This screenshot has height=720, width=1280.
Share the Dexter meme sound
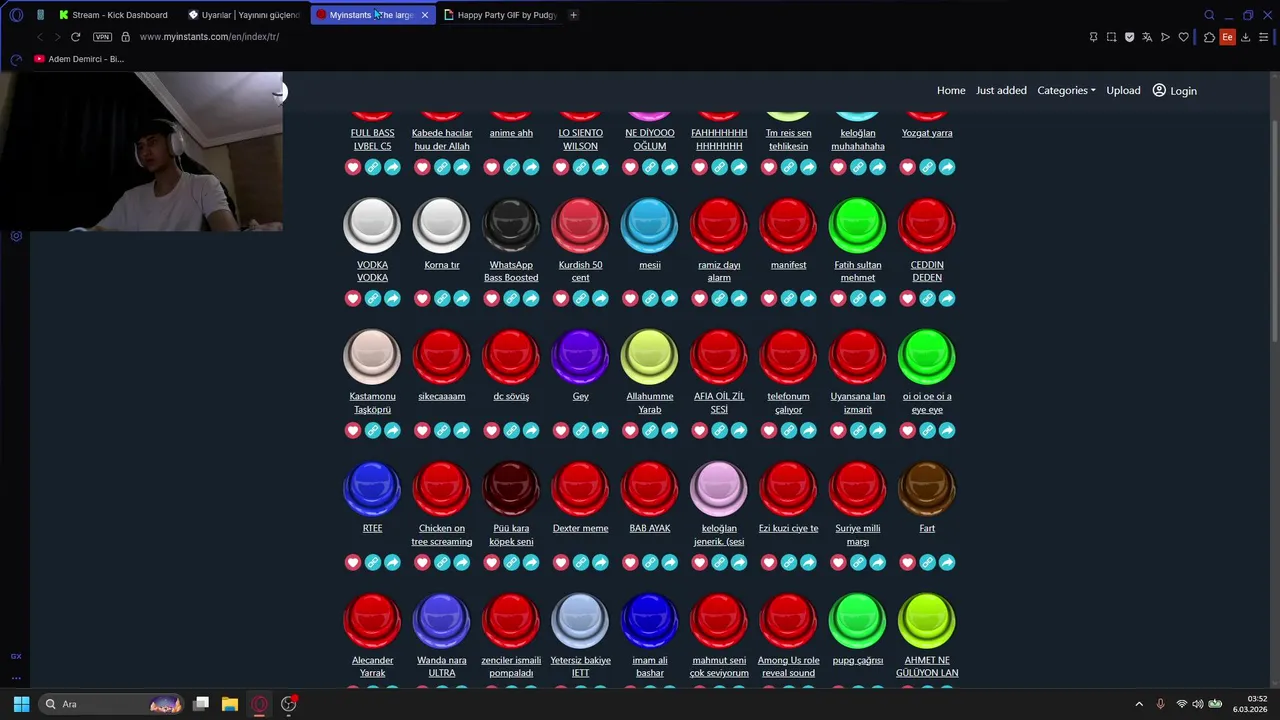tap(600, 563)
